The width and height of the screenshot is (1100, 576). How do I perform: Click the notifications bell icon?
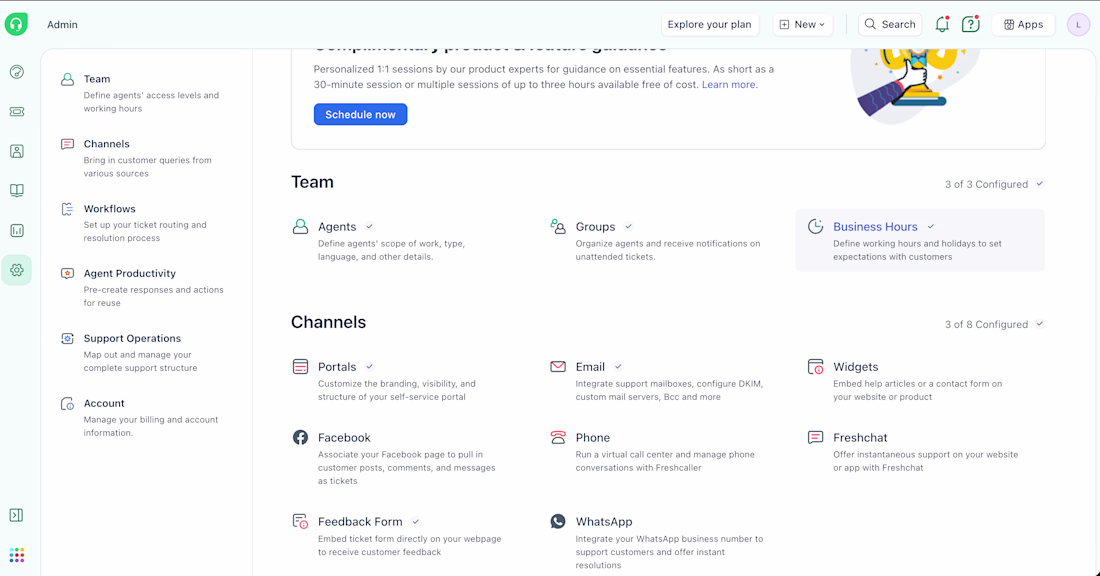pos(942,24)
